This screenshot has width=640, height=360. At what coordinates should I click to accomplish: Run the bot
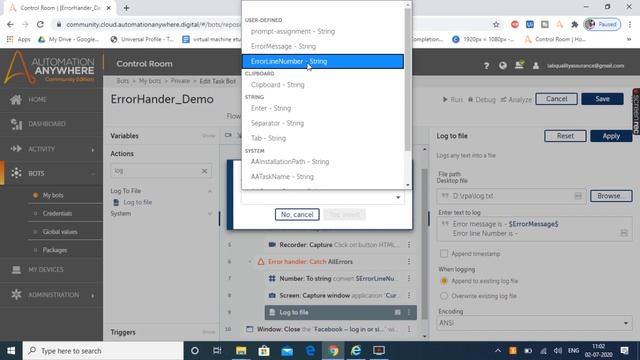coord(453,99)
